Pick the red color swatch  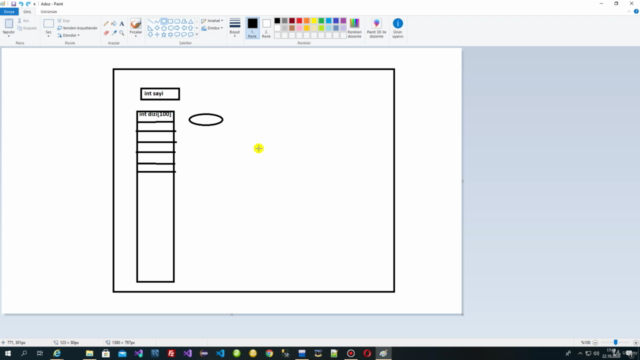pyautogui.click(x=299, y=21)
